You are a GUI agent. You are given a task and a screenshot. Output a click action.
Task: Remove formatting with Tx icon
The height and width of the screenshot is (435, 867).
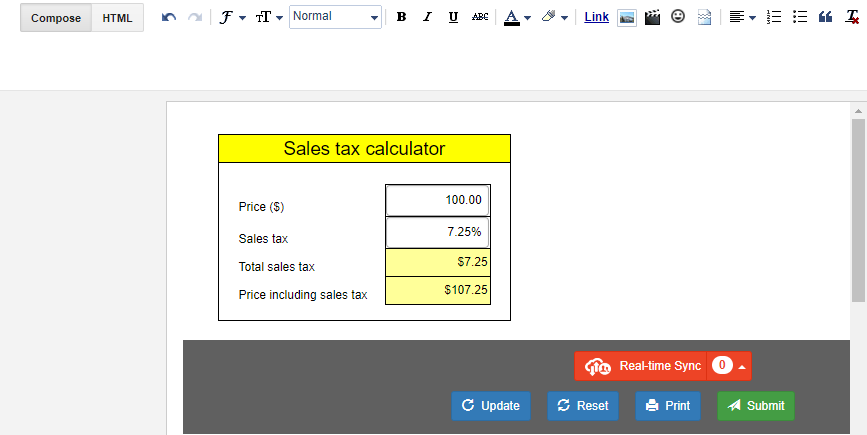coord(853,17)
